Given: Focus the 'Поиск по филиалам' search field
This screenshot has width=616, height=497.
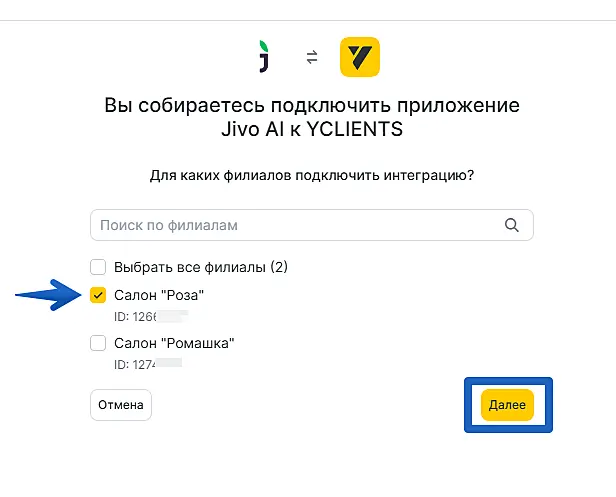Looking at the screenshot, I should pyautogui.click(x=295, y=225).
